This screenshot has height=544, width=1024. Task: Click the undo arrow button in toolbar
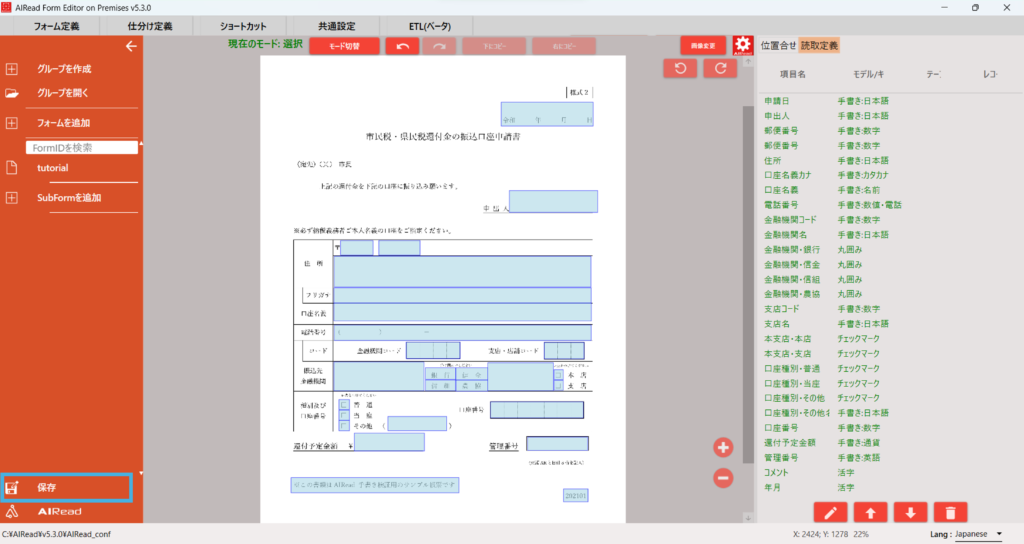pyautogui.click(x=402, y=46)
